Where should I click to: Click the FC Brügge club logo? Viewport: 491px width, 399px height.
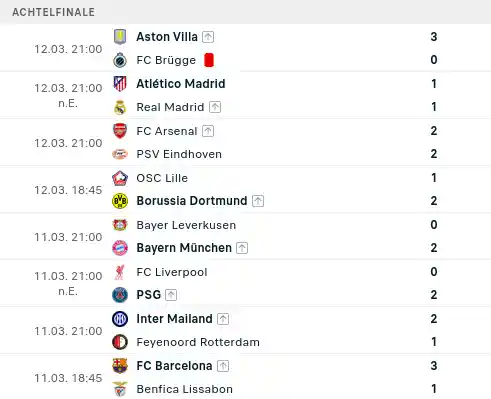120,60
